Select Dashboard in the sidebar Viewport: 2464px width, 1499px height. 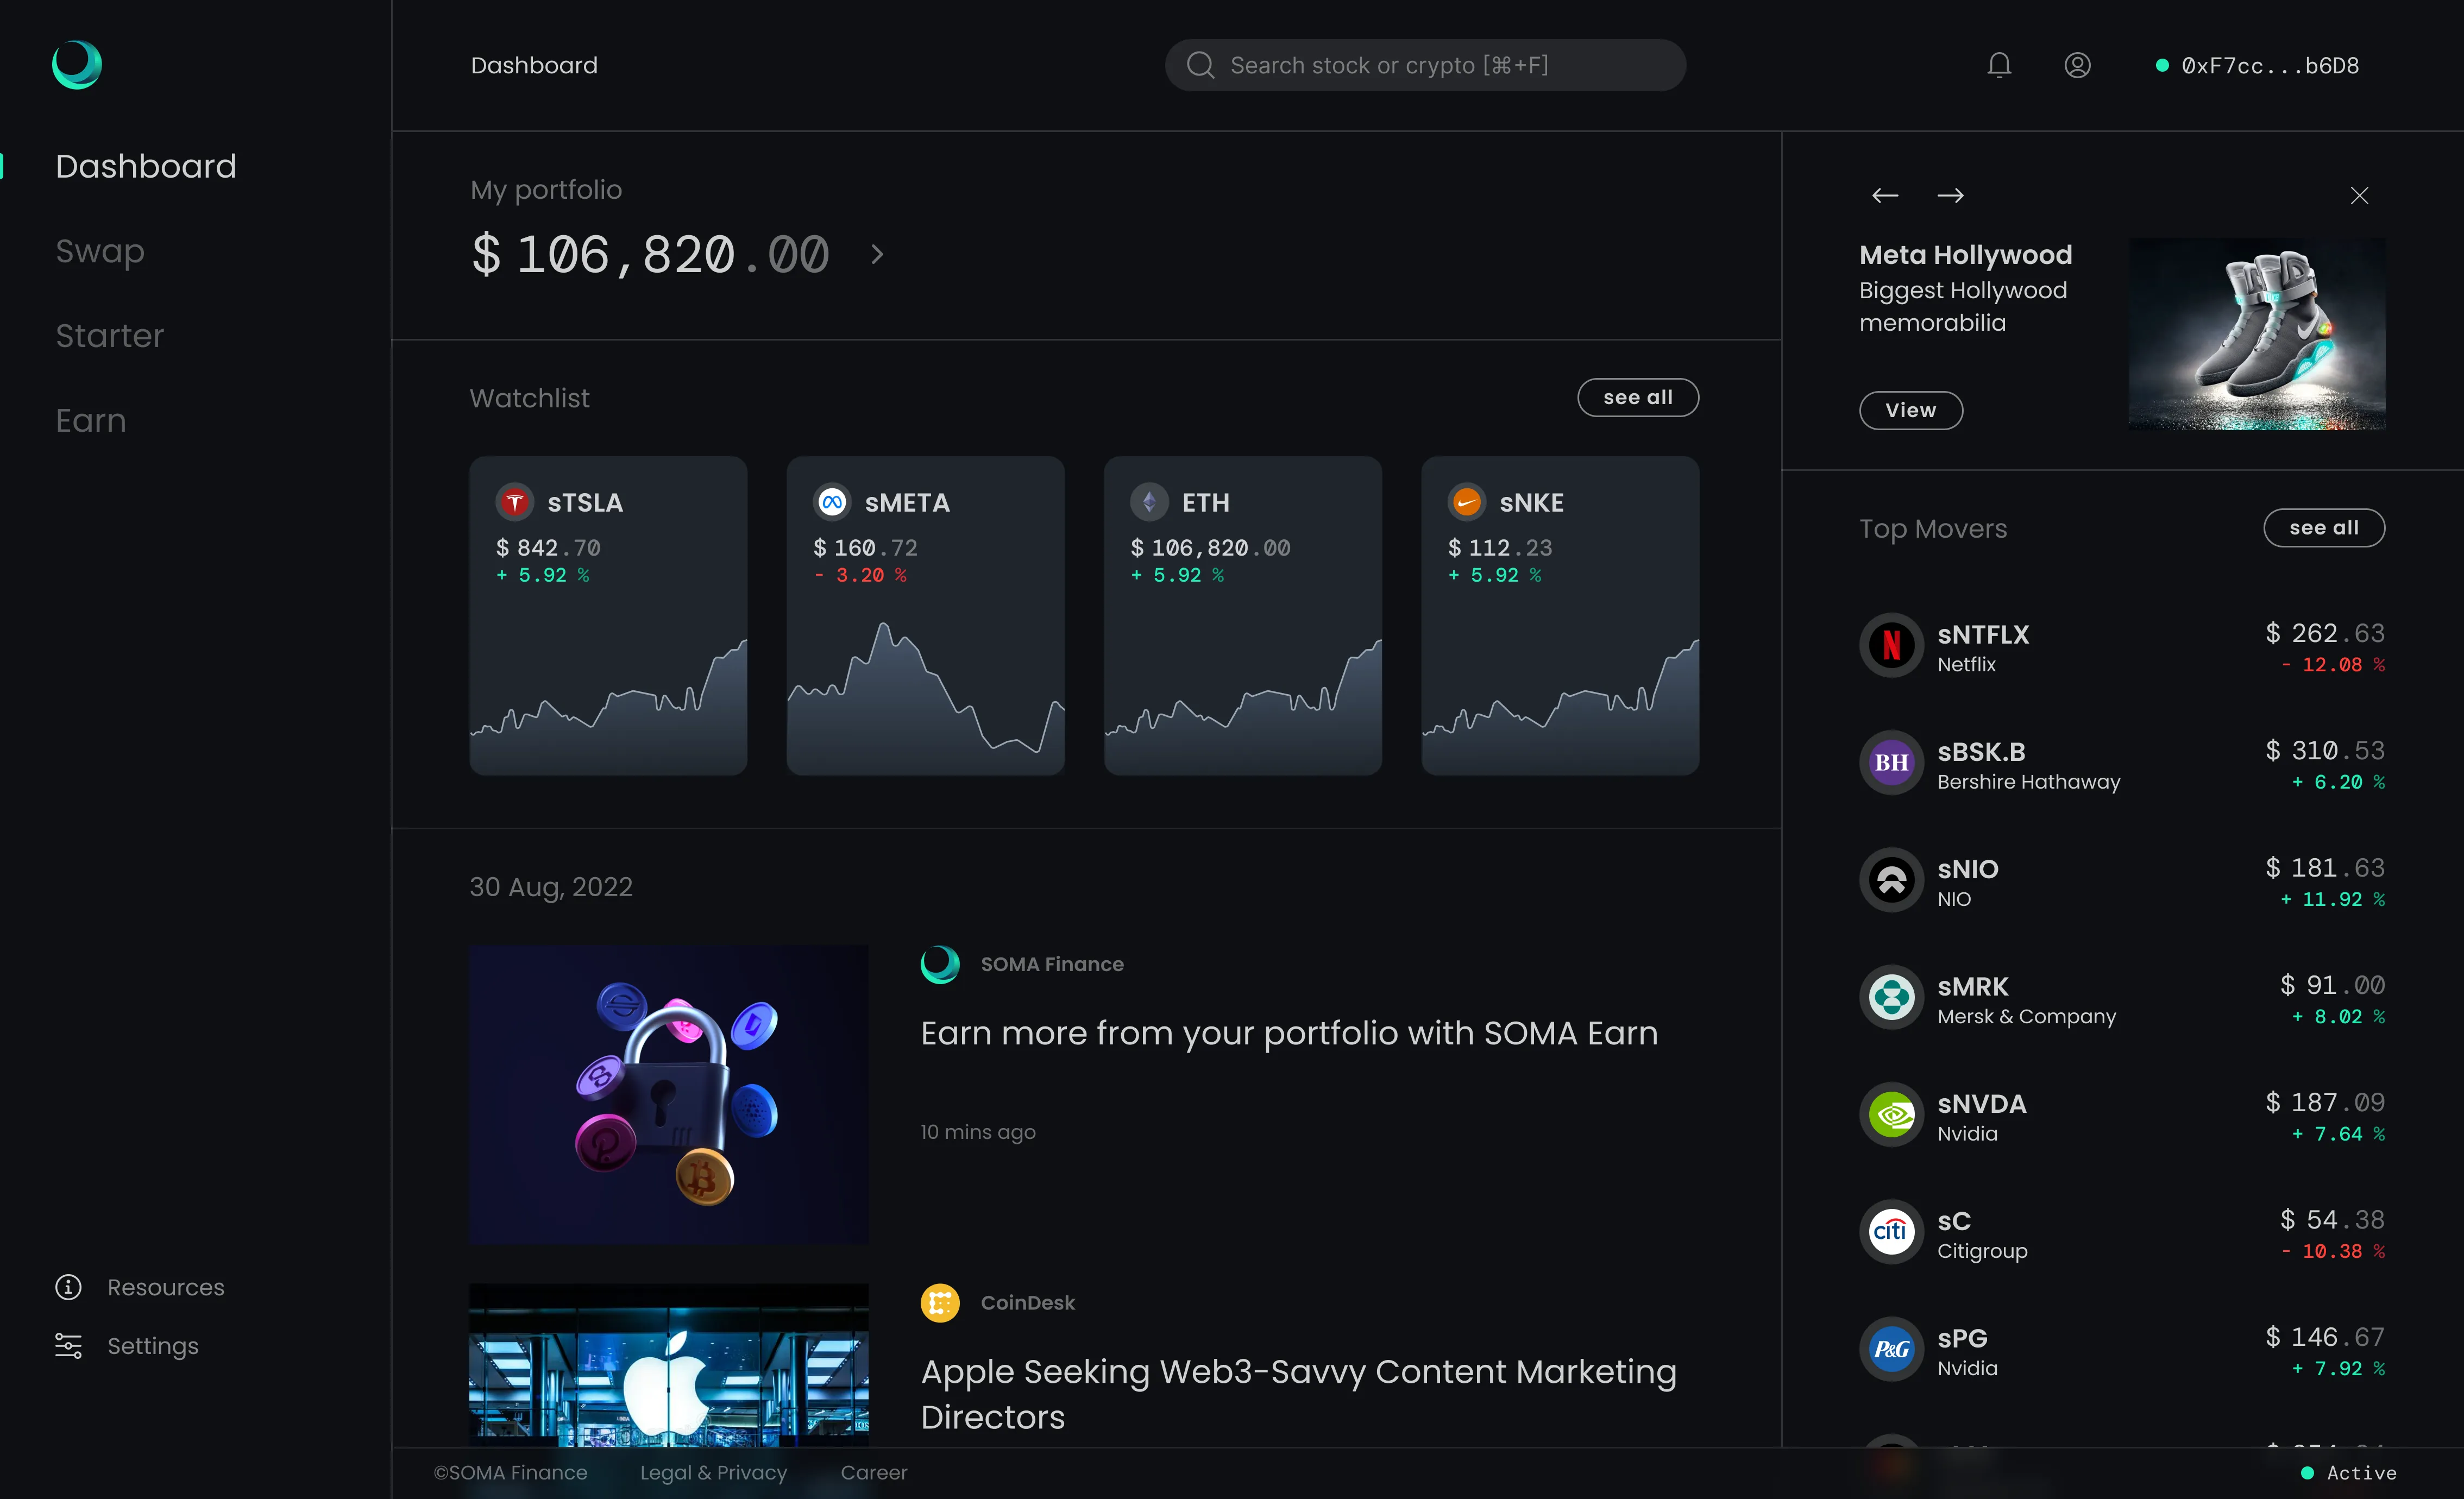tap(146, 166)
